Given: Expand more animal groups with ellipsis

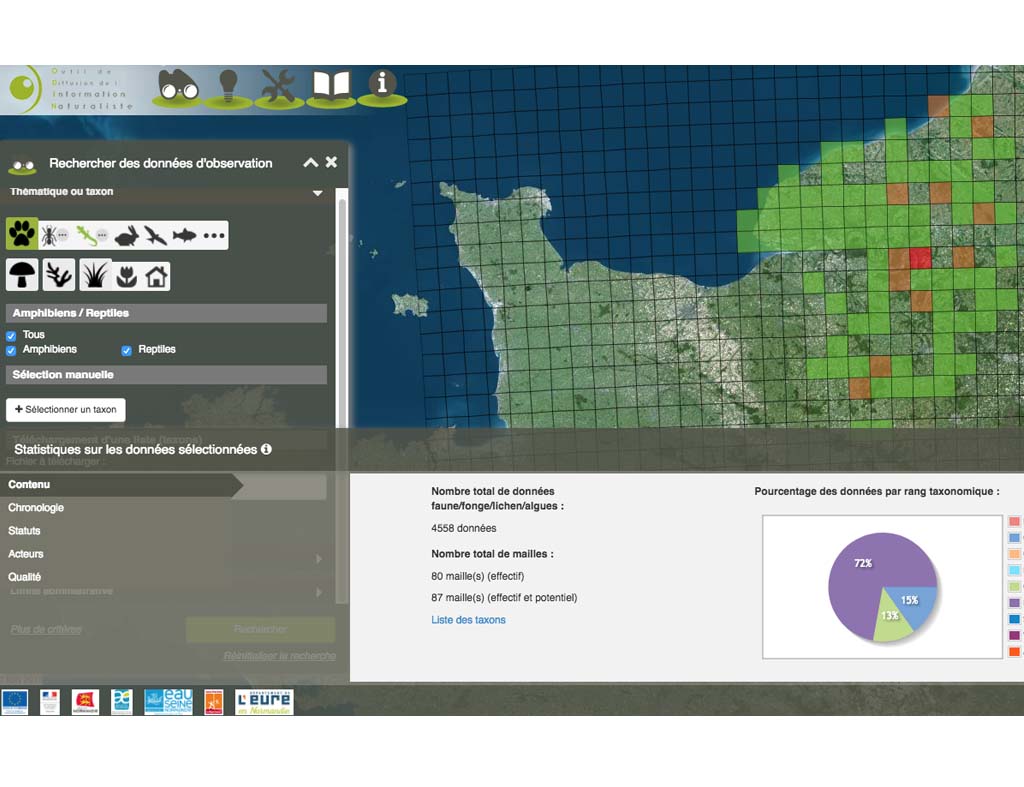Looking at the screenshot, I should pyautogui.click(x=214, y=236).
